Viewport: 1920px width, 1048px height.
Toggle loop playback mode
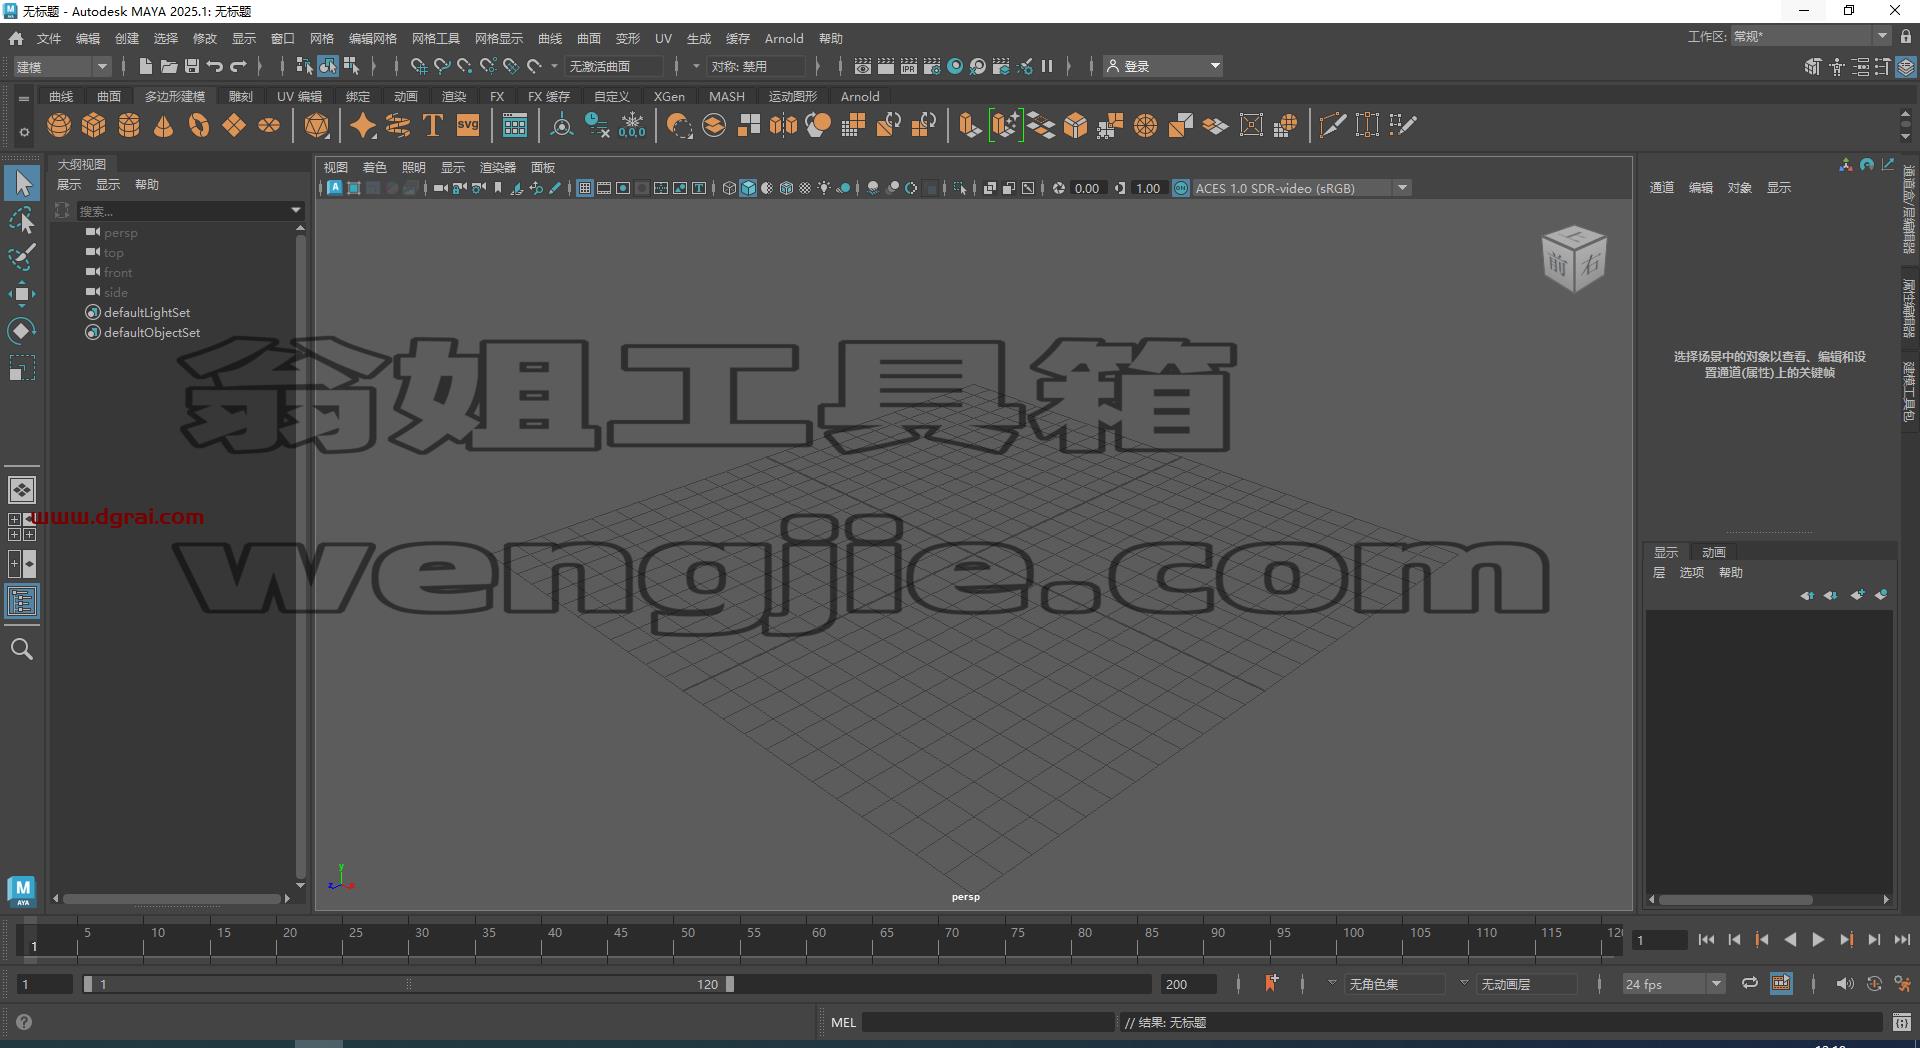click(x=1750, y=984)
